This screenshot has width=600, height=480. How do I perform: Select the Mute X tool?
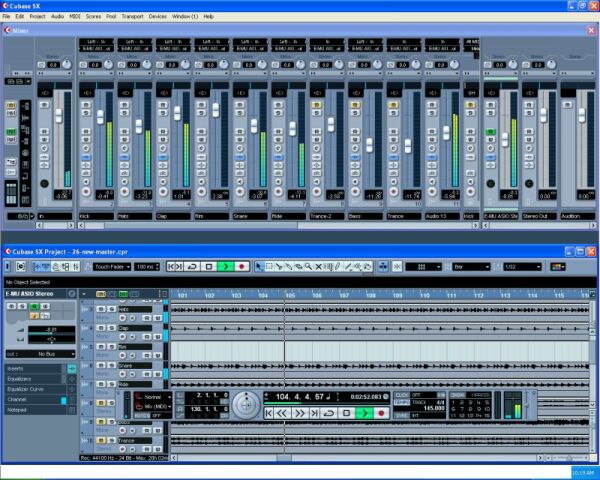(x=318, y=267)
